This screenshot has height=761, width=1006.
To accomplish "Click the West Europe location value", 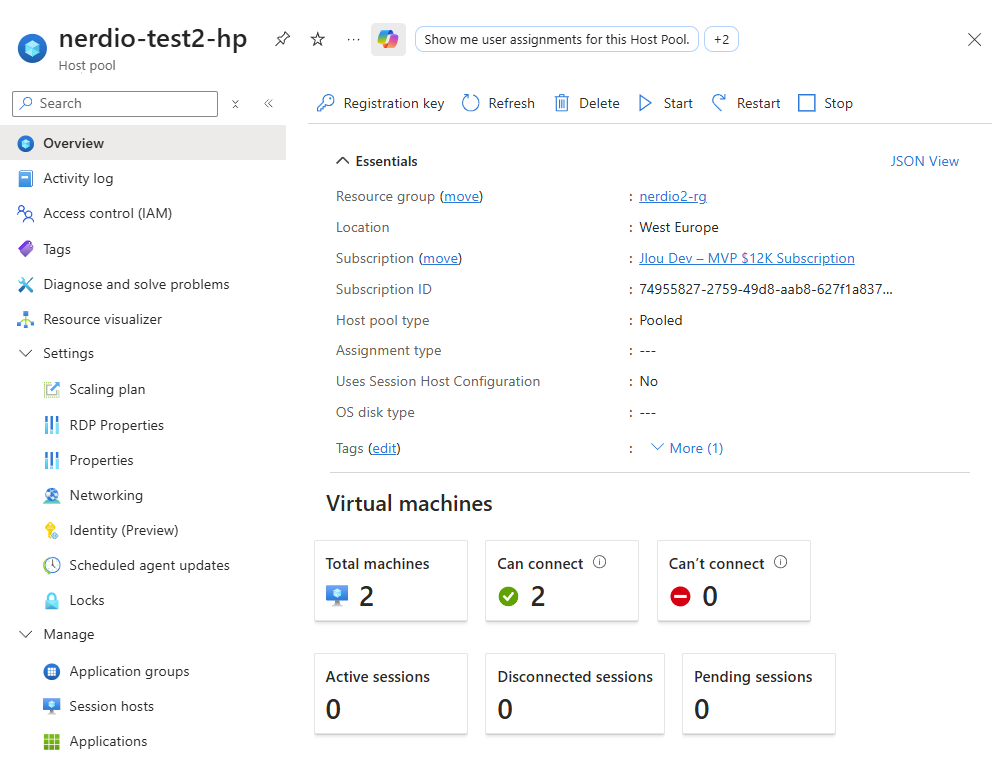I will click(679, 227).
